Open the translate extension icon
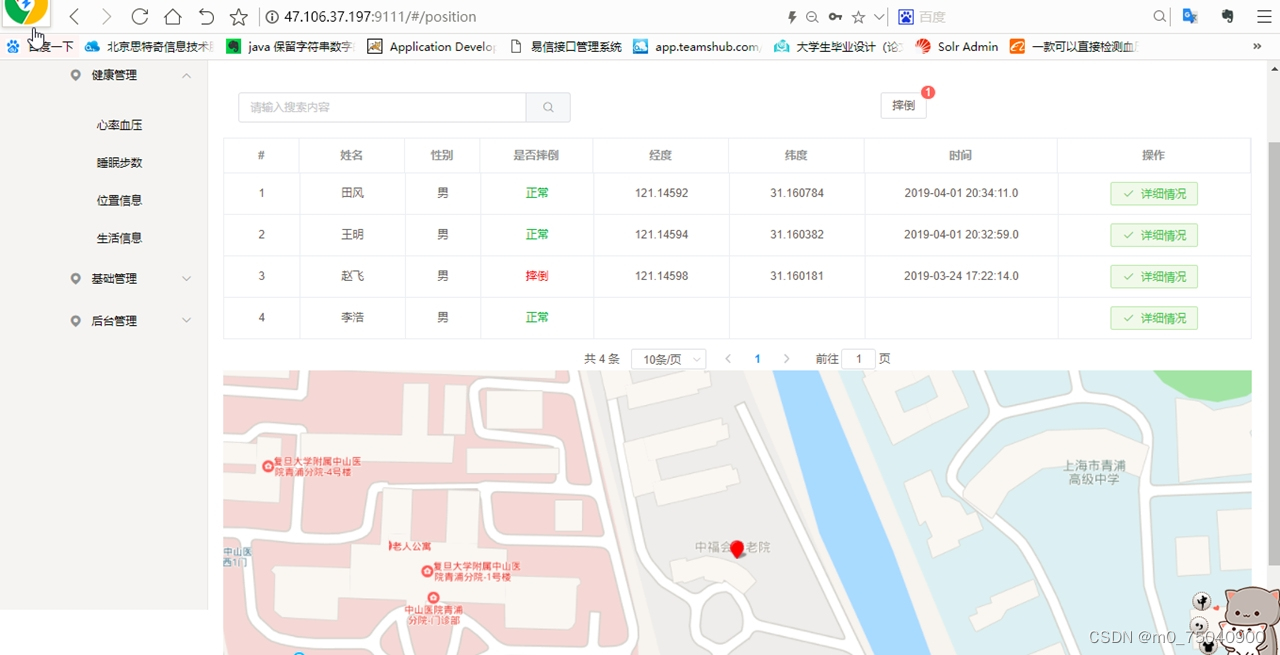This screenshot has height=655, width=1280. pos(1190,16)
